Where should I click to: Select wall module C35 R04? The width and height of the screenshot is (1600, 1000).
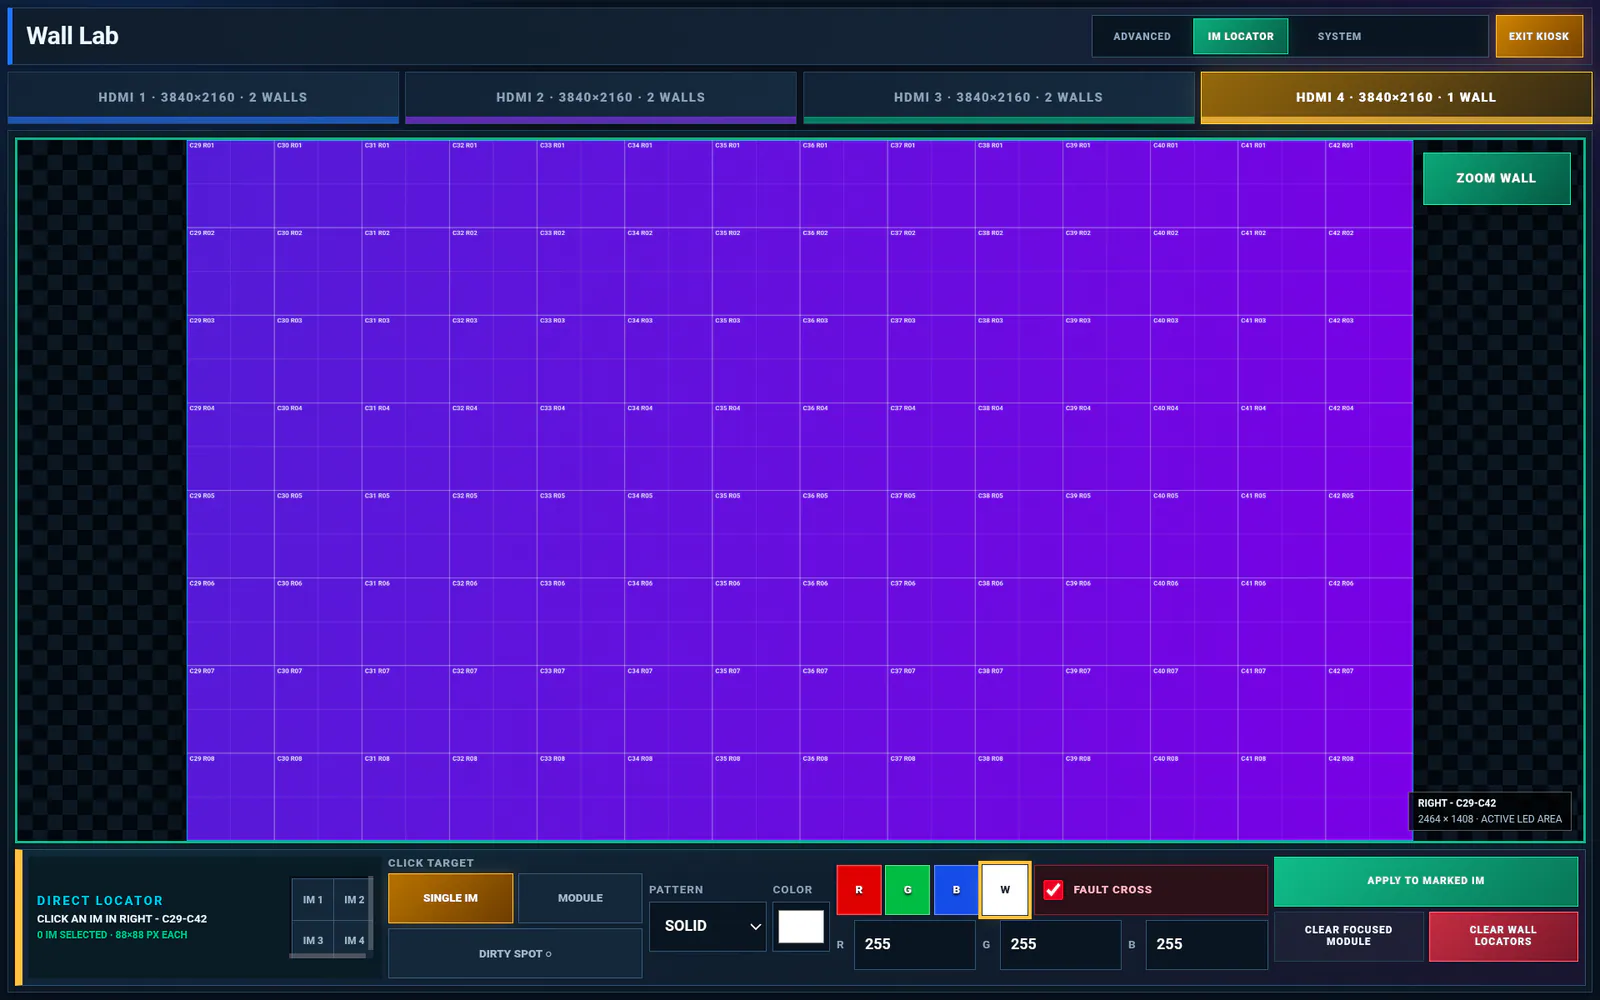coord(756,447)
